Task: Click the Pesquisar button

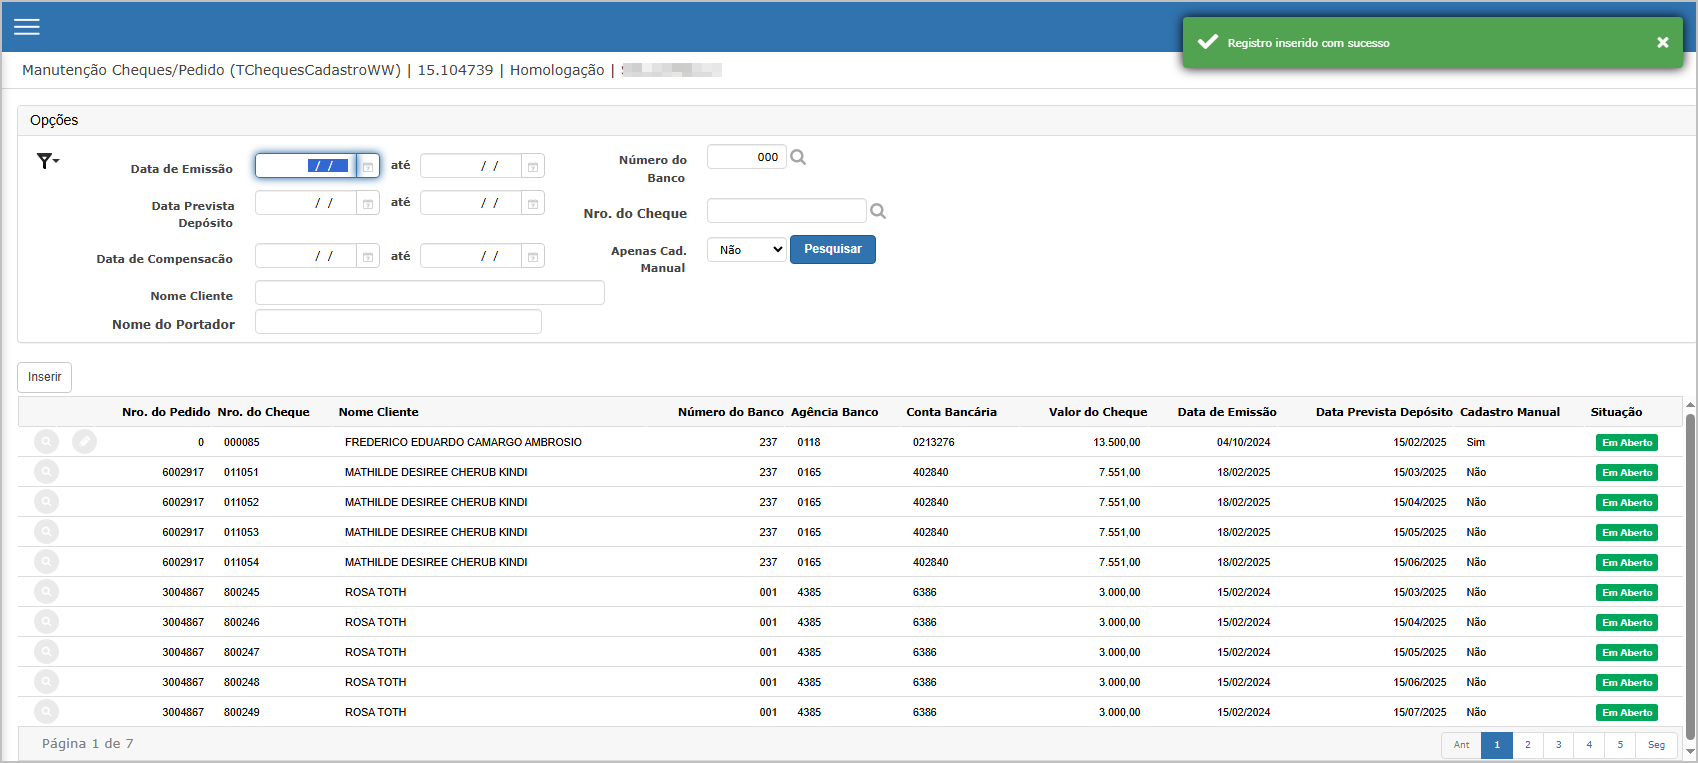Action: [x=833, y=249]
